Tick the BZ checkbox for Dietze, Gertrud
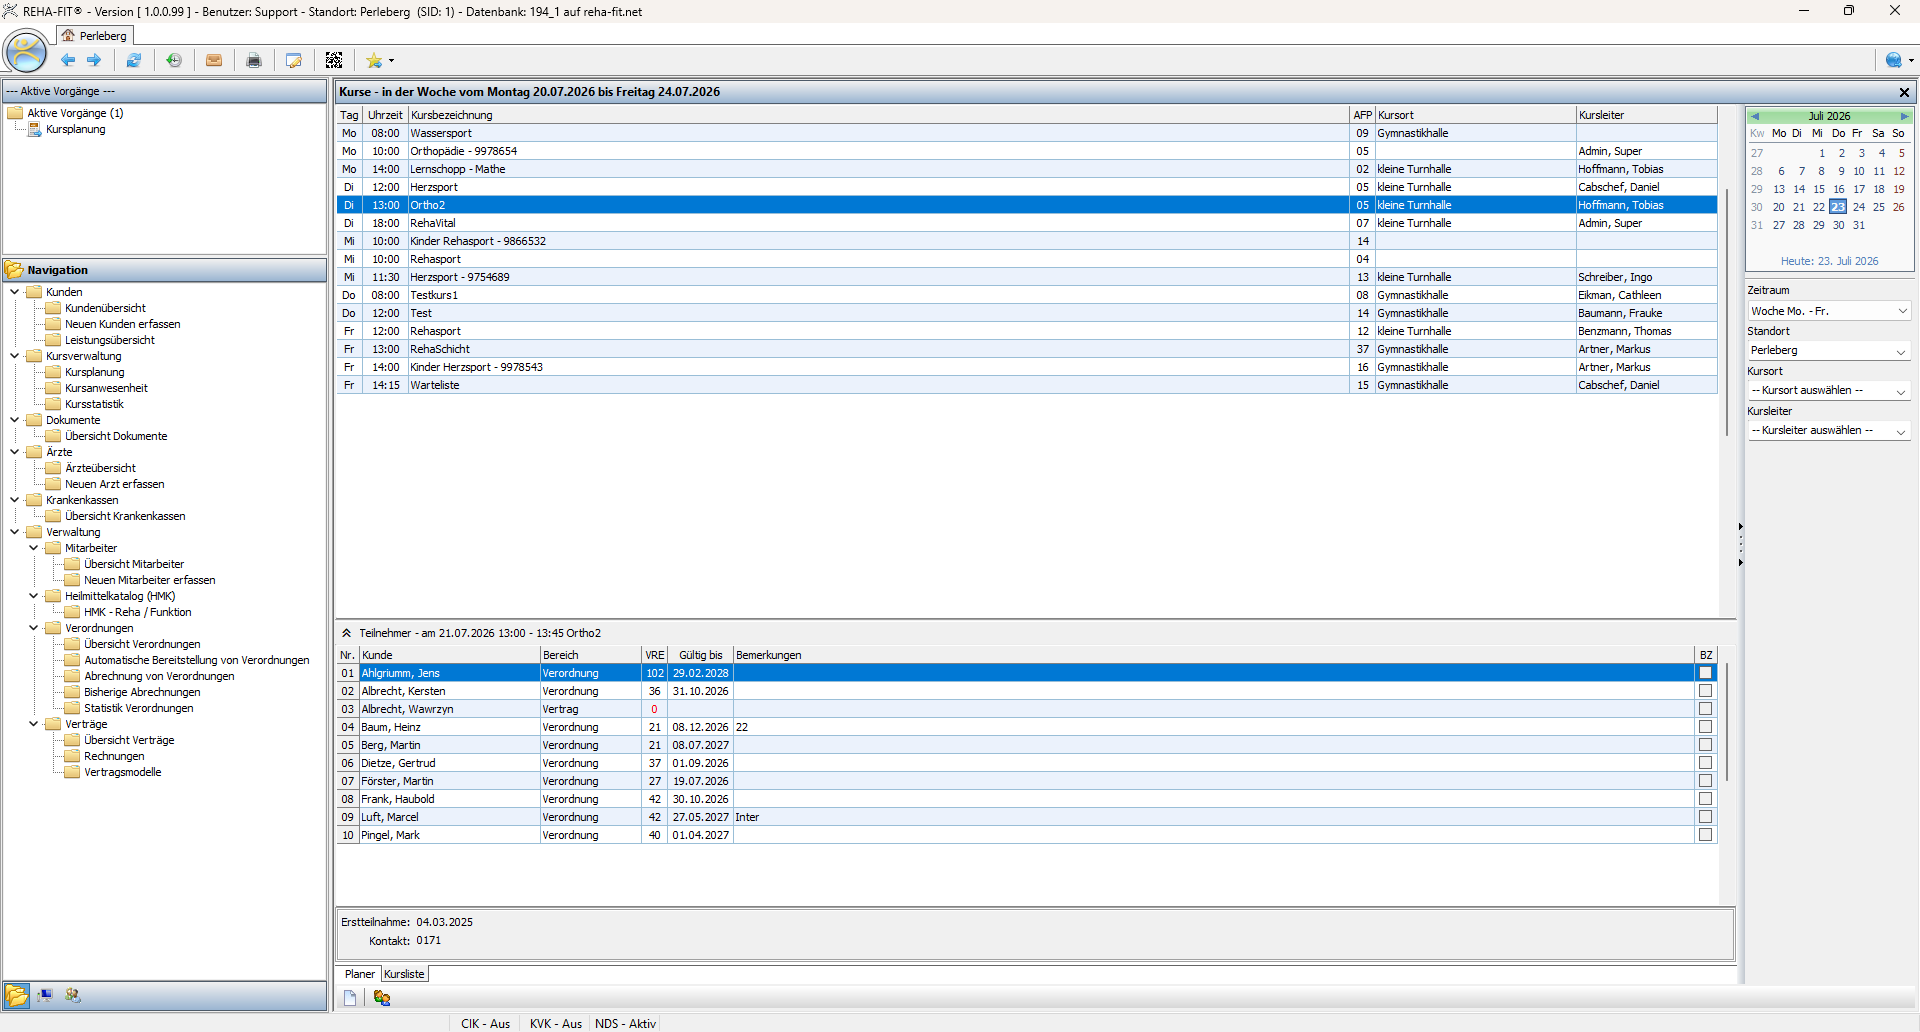The image size is (1920, 1032). coord(1706,763)
